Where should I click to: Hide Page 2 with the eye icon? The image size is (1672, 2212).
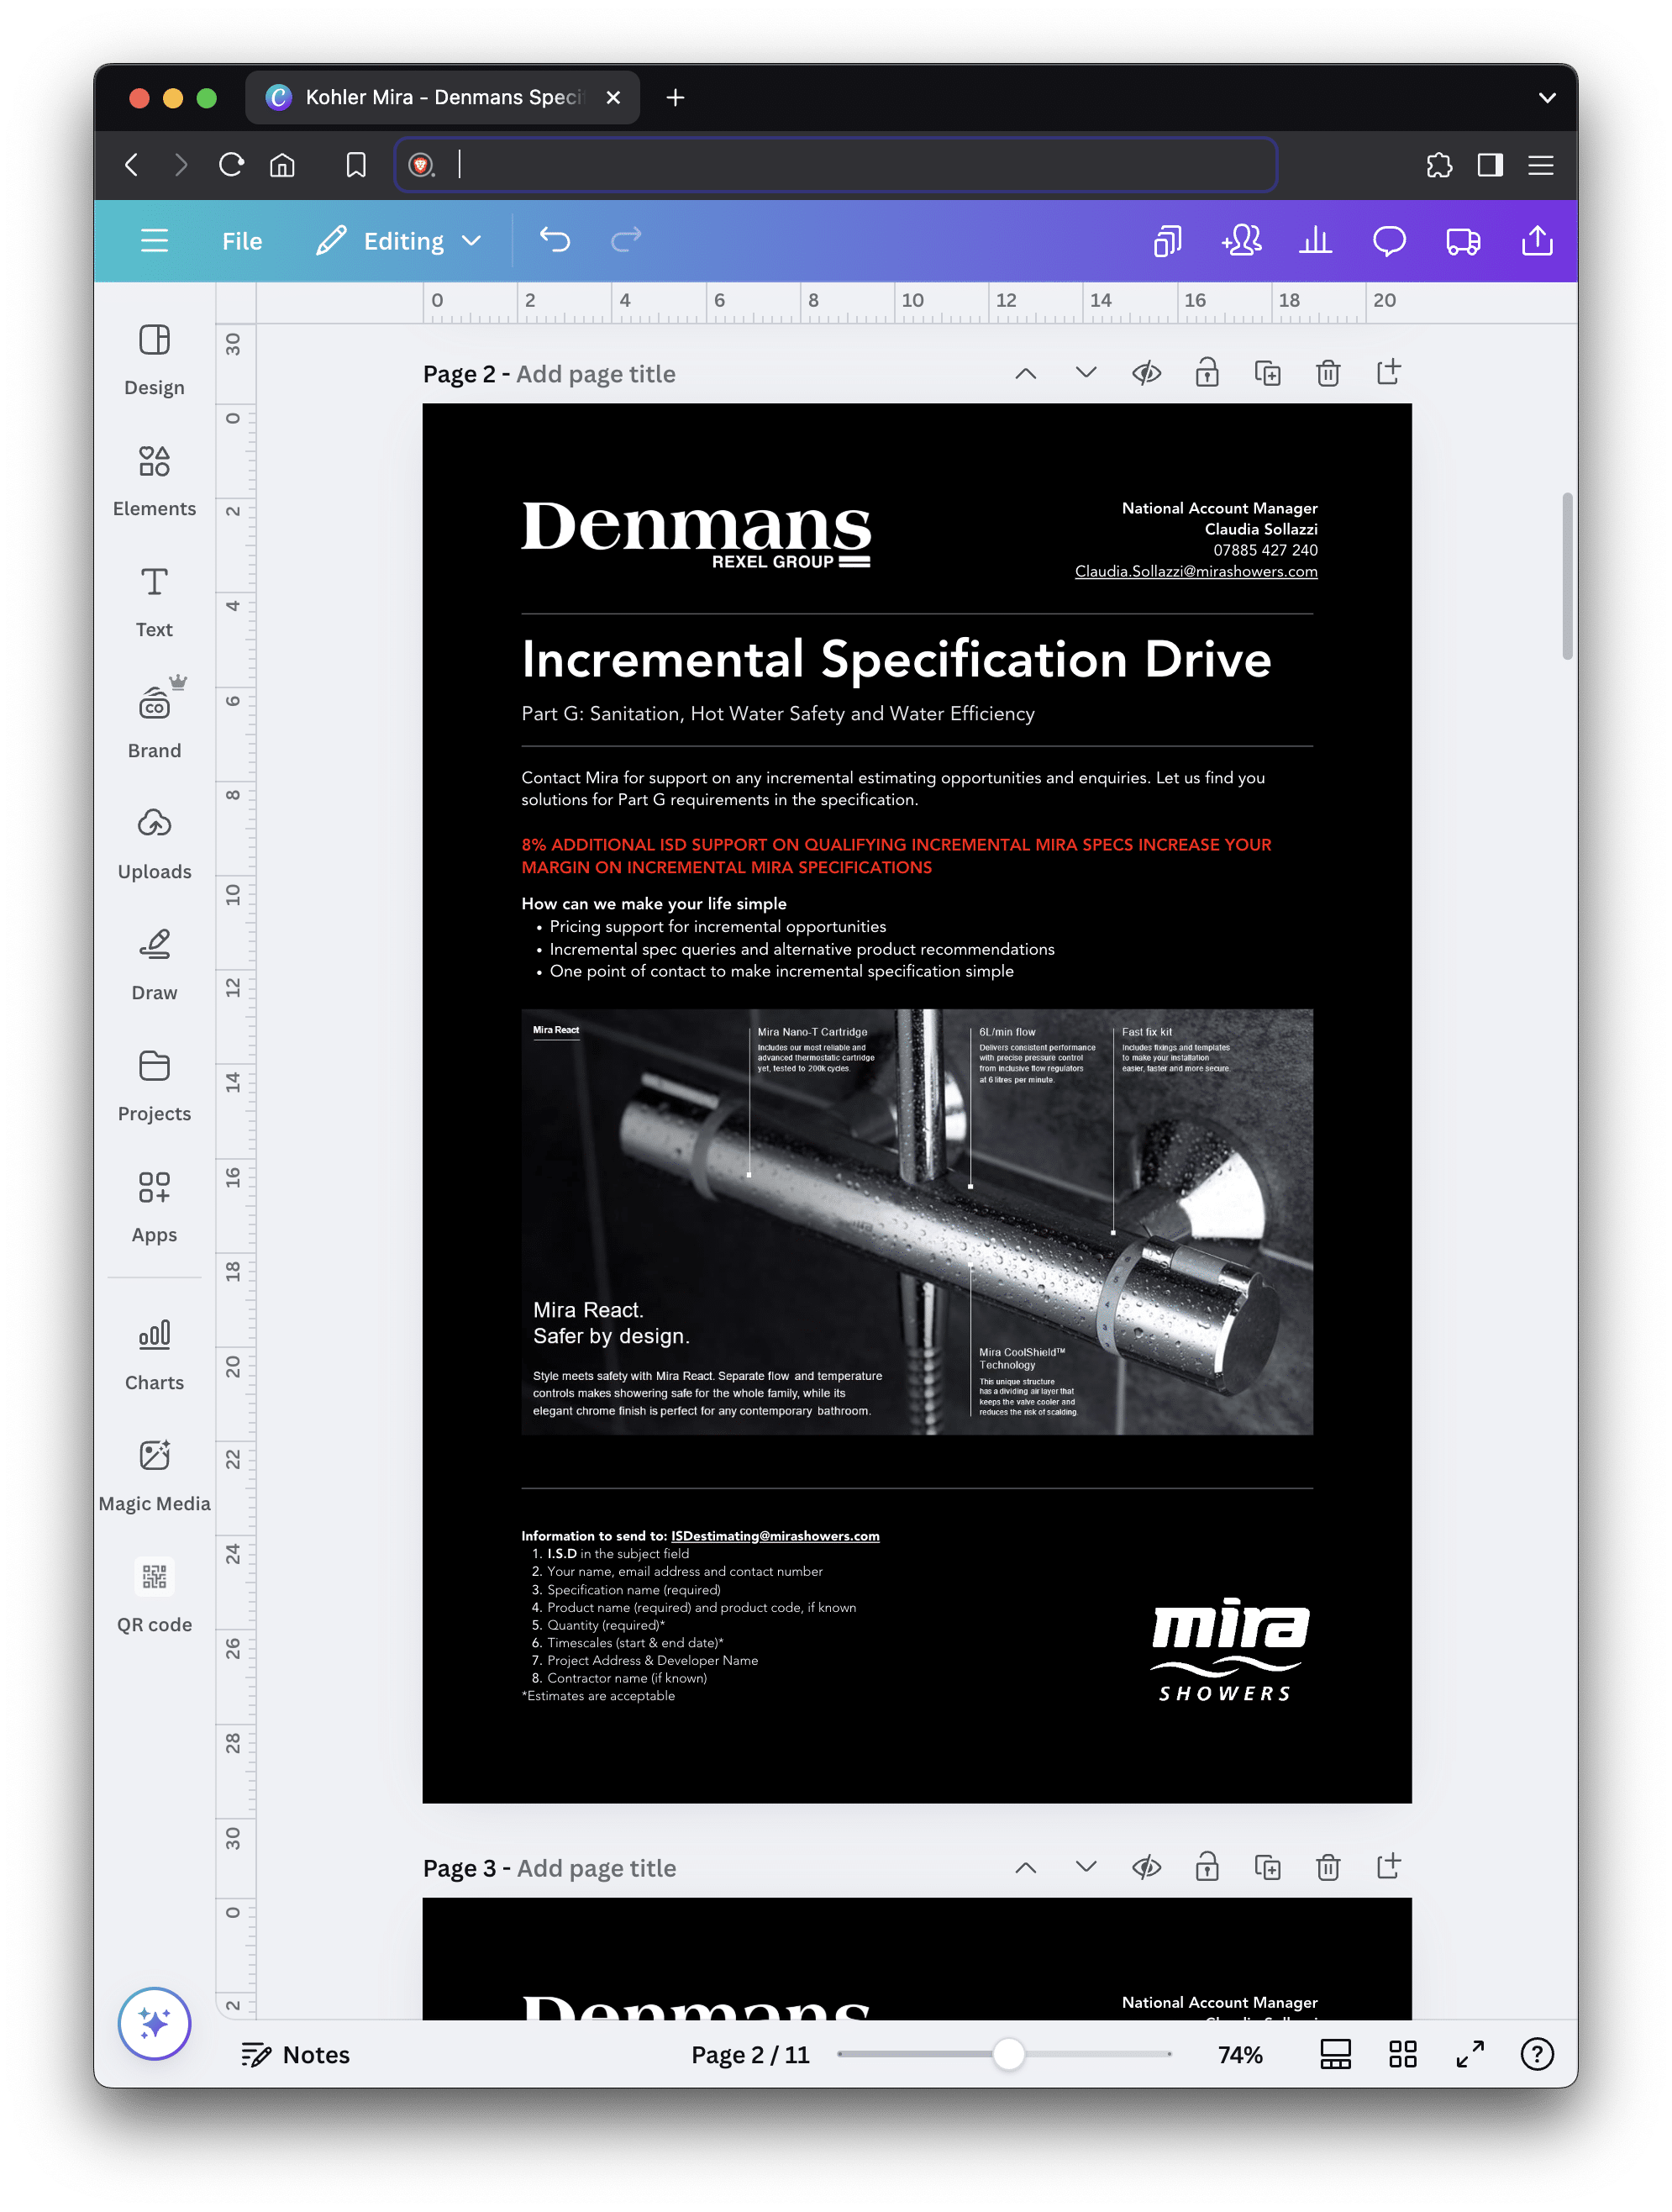[1146, 374]
